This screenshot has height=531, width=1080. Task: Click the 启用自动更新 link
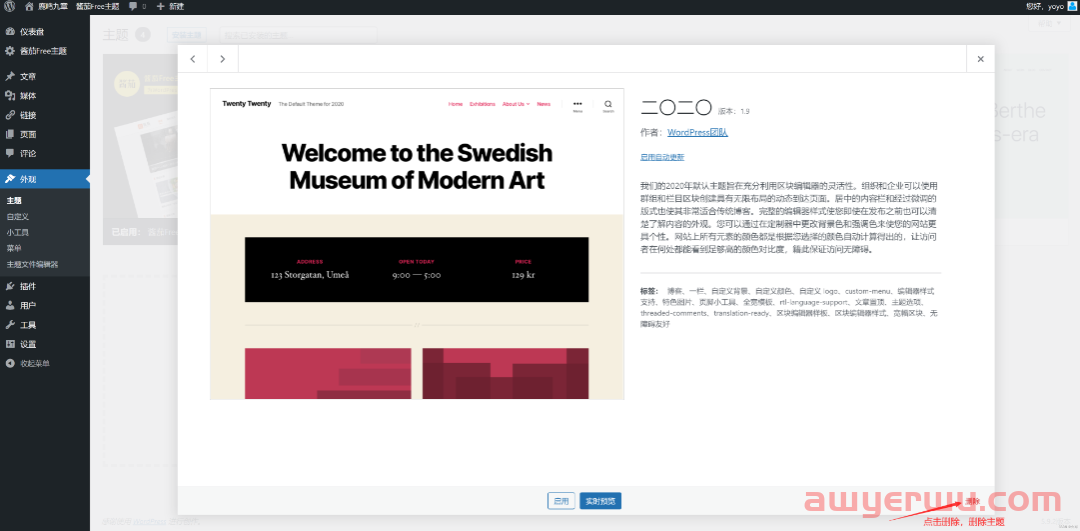[662, 157]
